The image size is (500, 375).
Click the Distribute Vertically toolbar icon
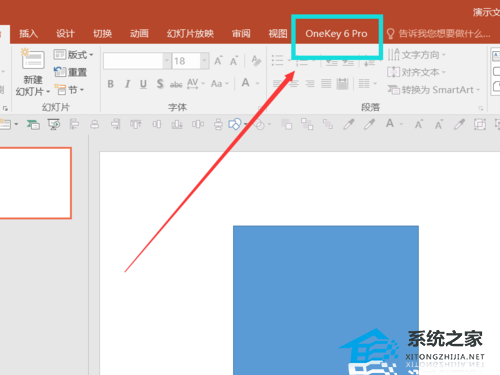218,124
